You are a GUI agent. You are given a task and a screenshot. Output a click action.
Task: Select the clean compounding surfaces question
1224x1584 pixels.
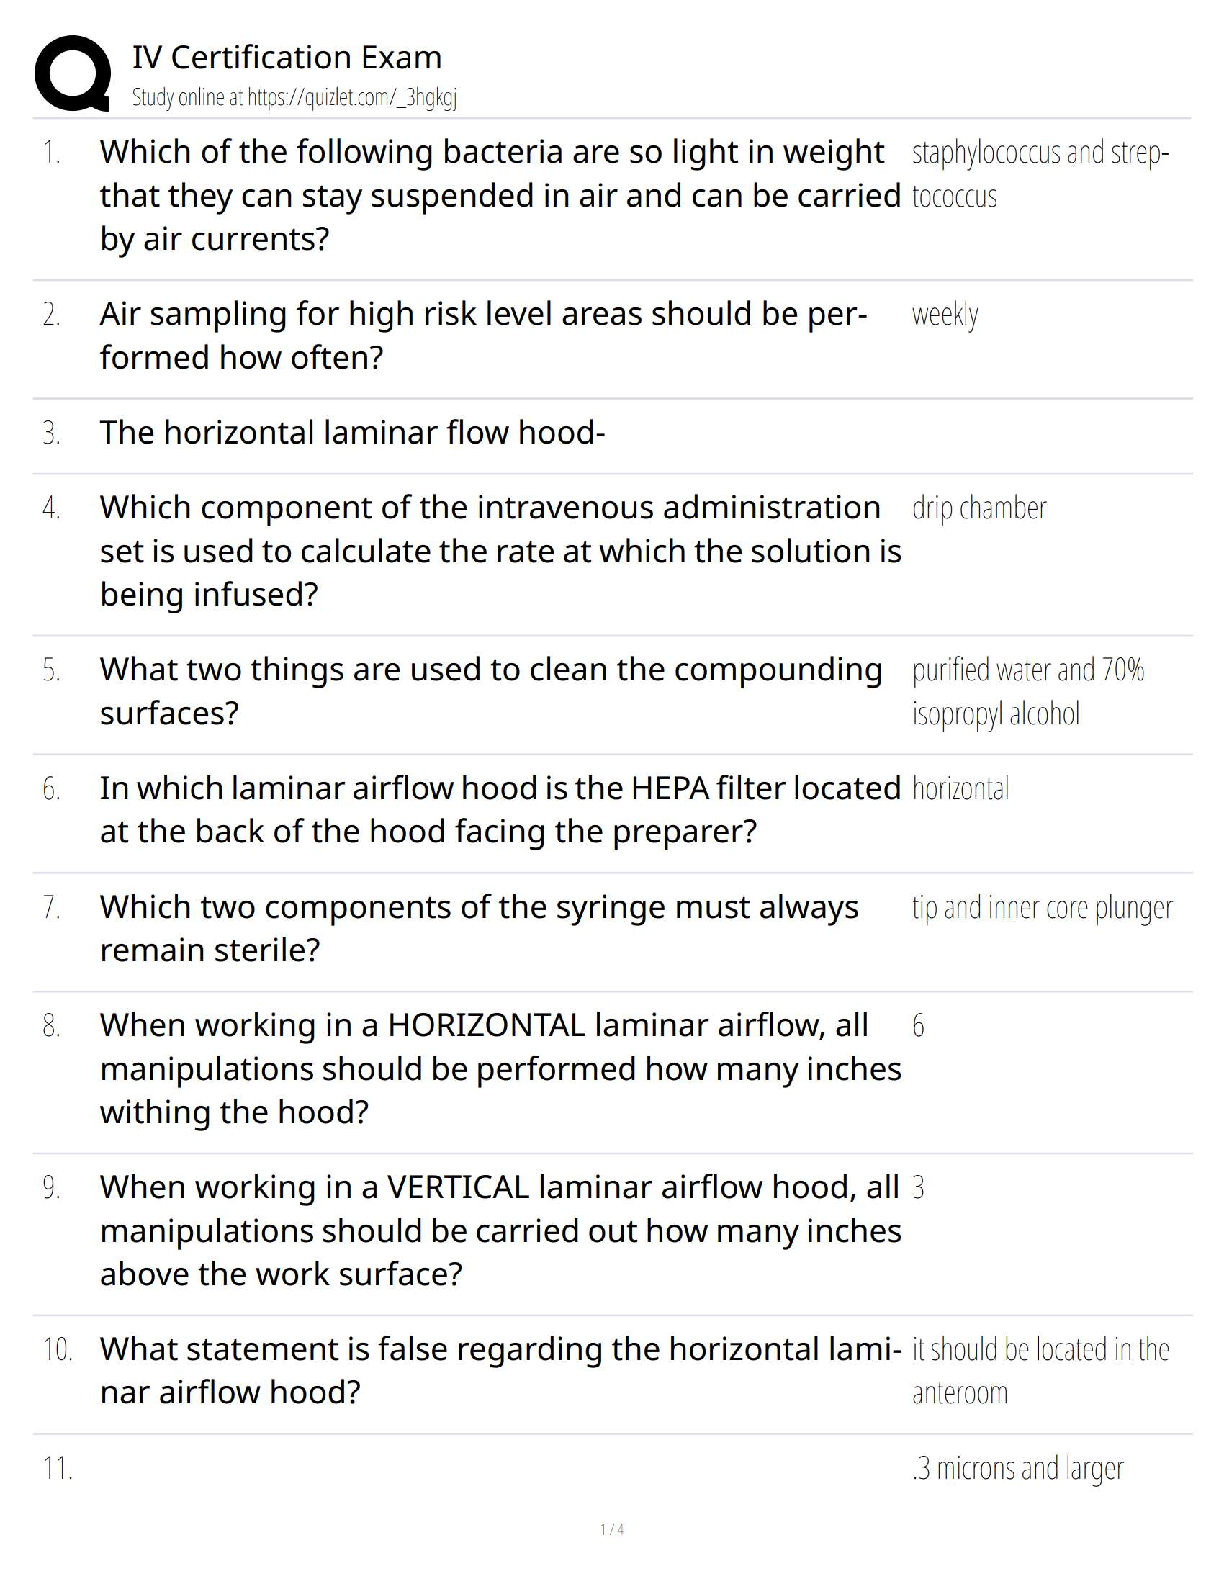[491, 691]
